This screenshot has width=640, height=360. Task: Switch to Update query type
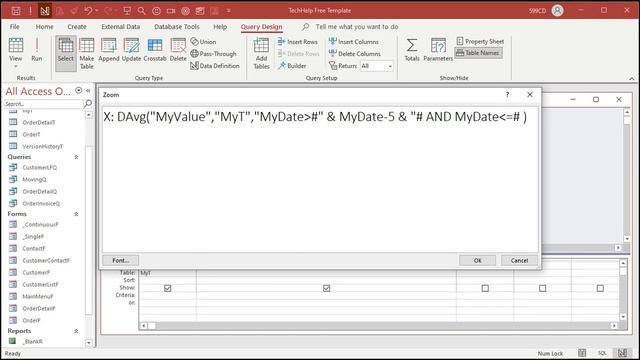131,50
